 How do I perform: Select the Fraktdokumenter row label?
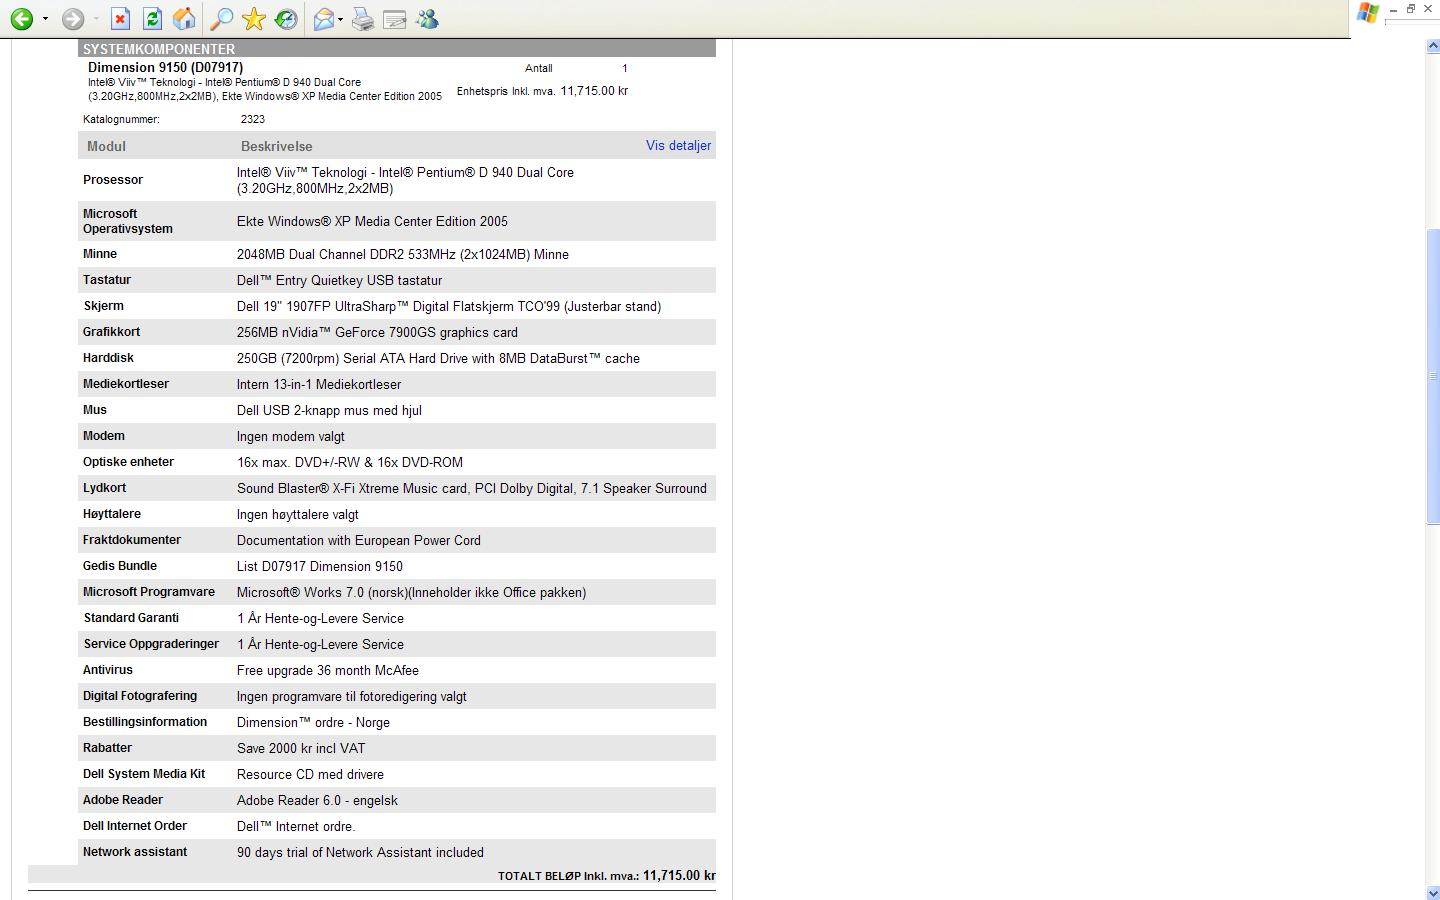[x=132, y=540]
